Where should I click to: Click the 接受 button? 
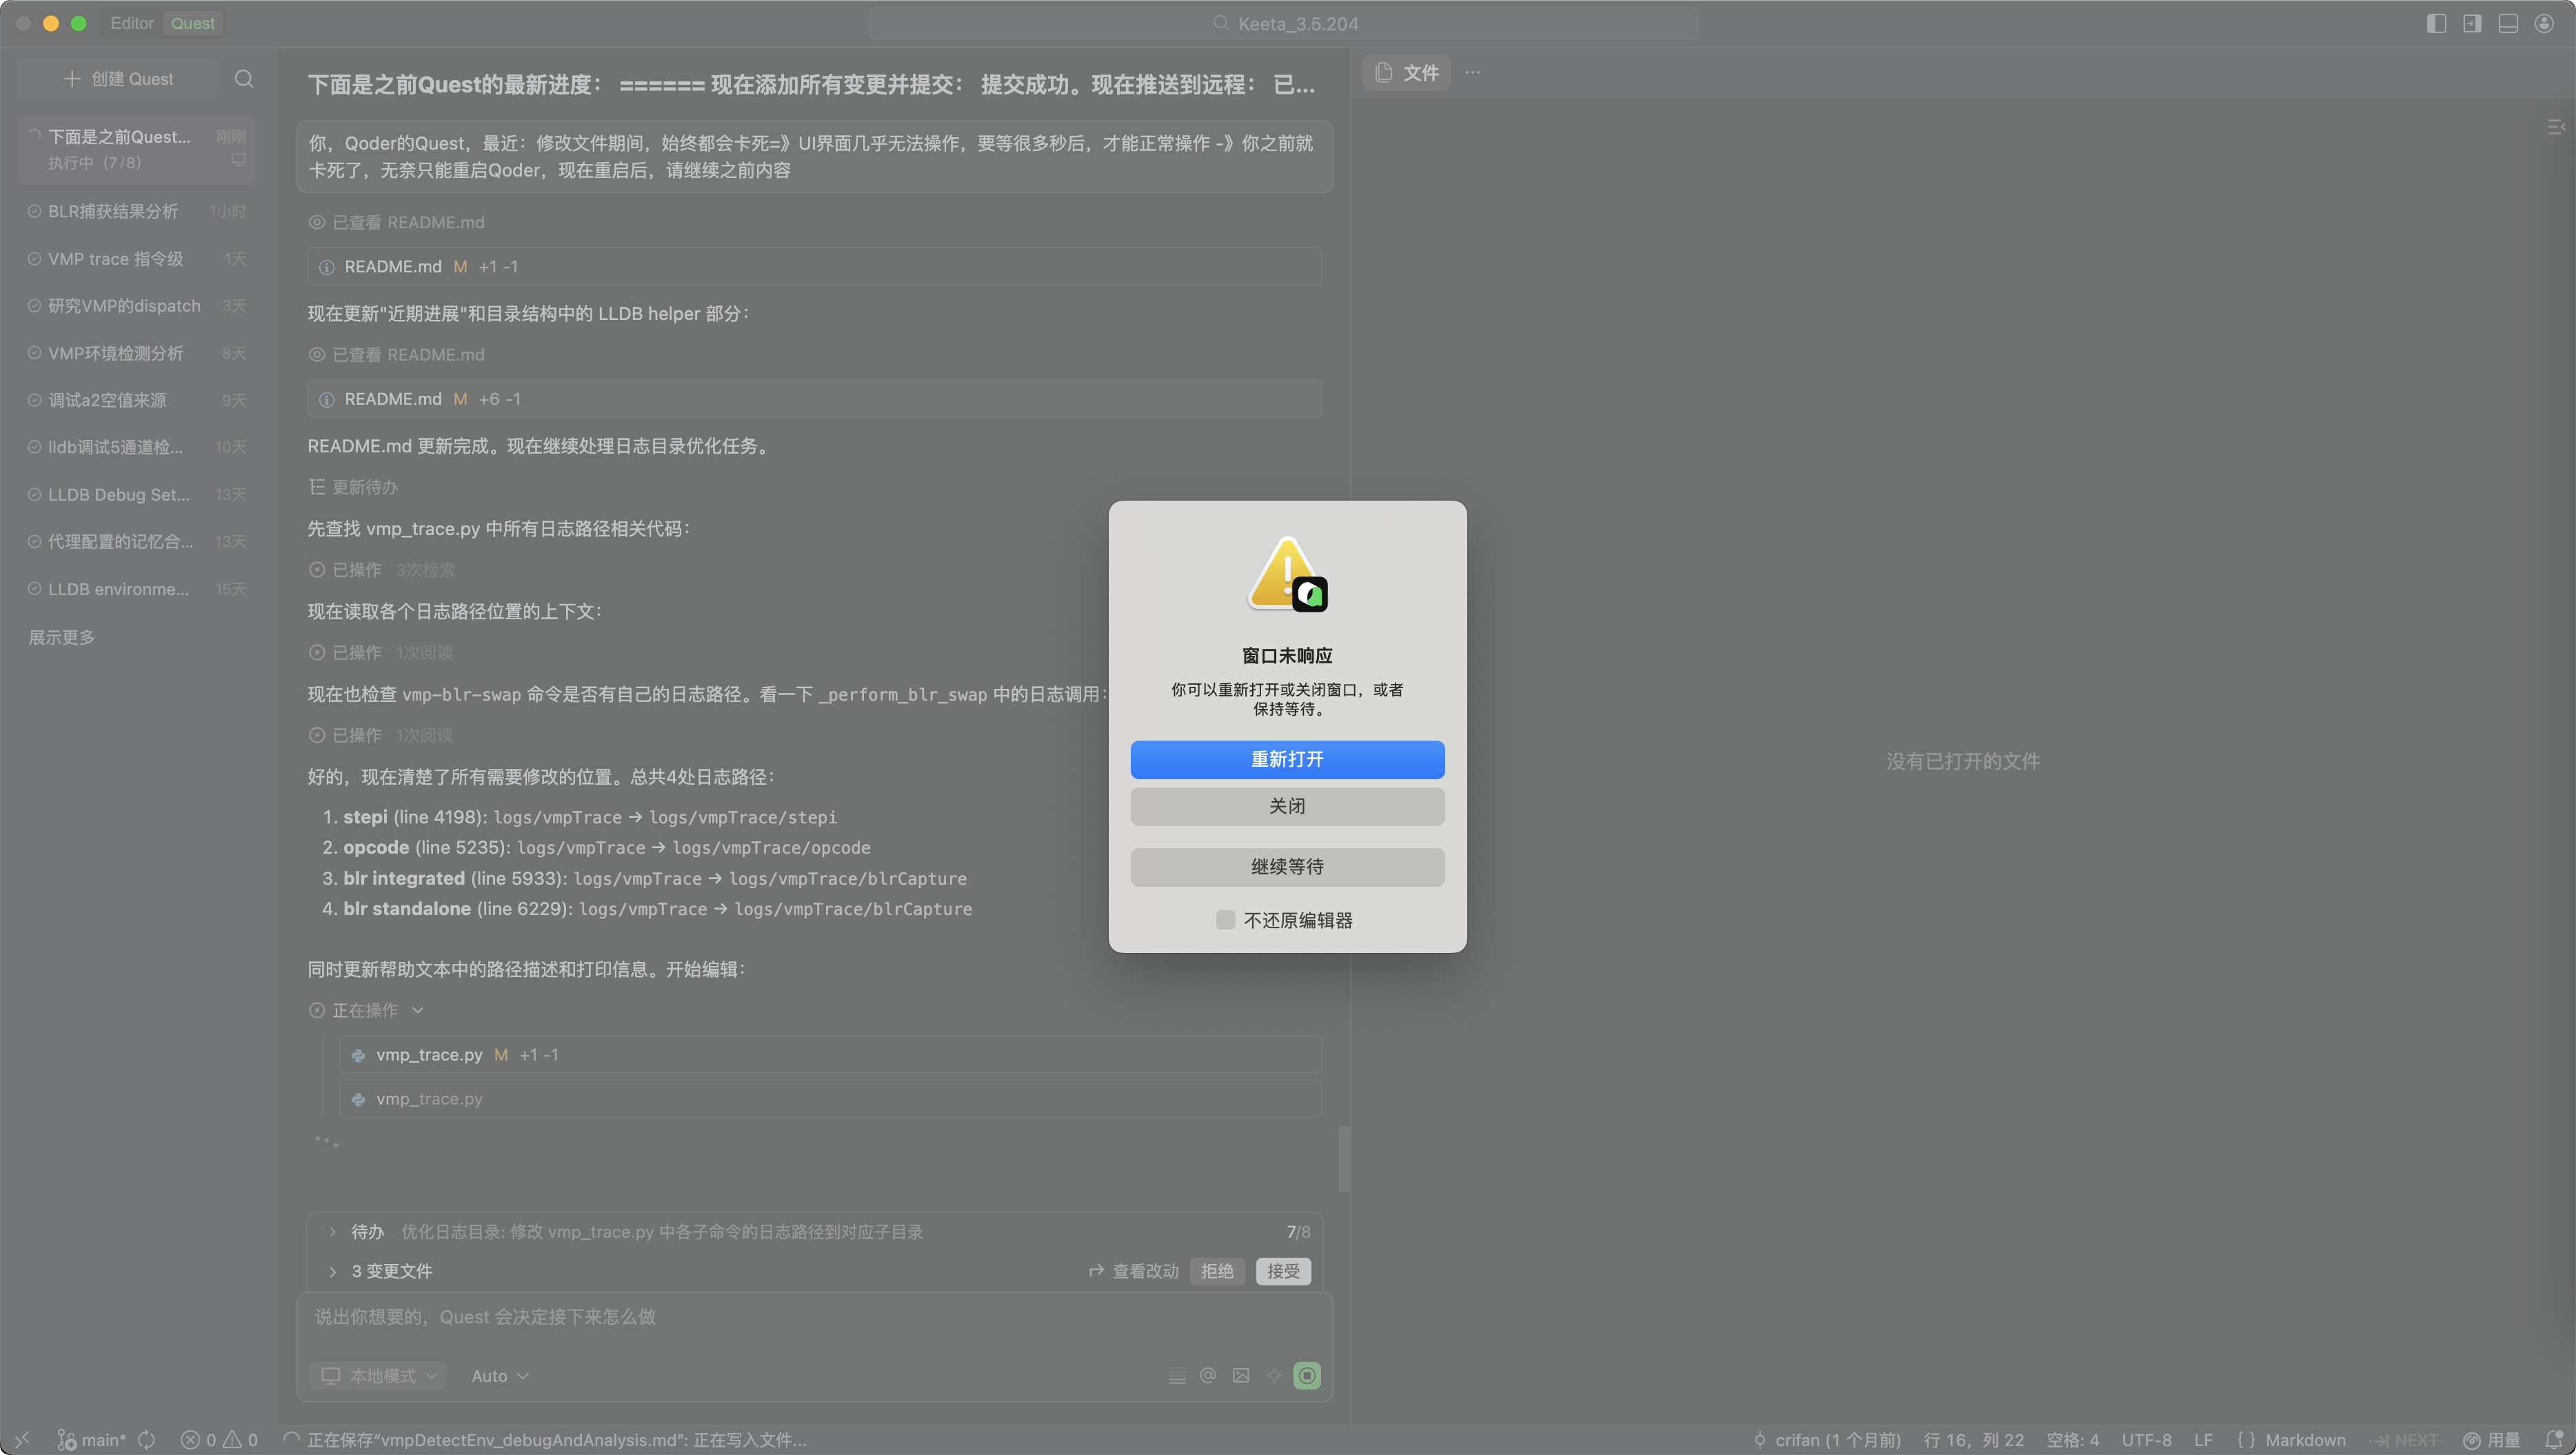tap(1283, 1271)
